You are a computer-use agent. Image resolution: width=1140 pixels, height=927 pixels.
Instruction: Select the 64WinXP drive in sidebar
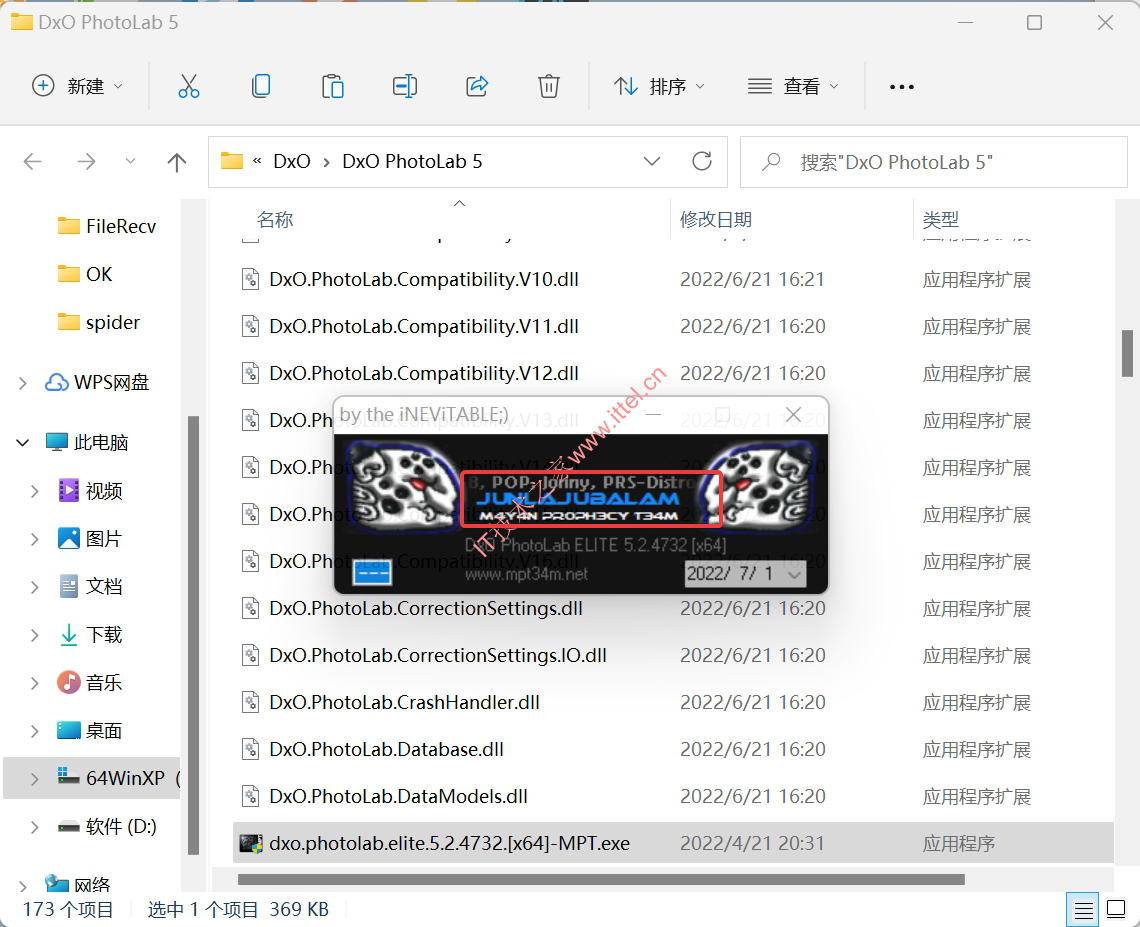coord(92,778)
